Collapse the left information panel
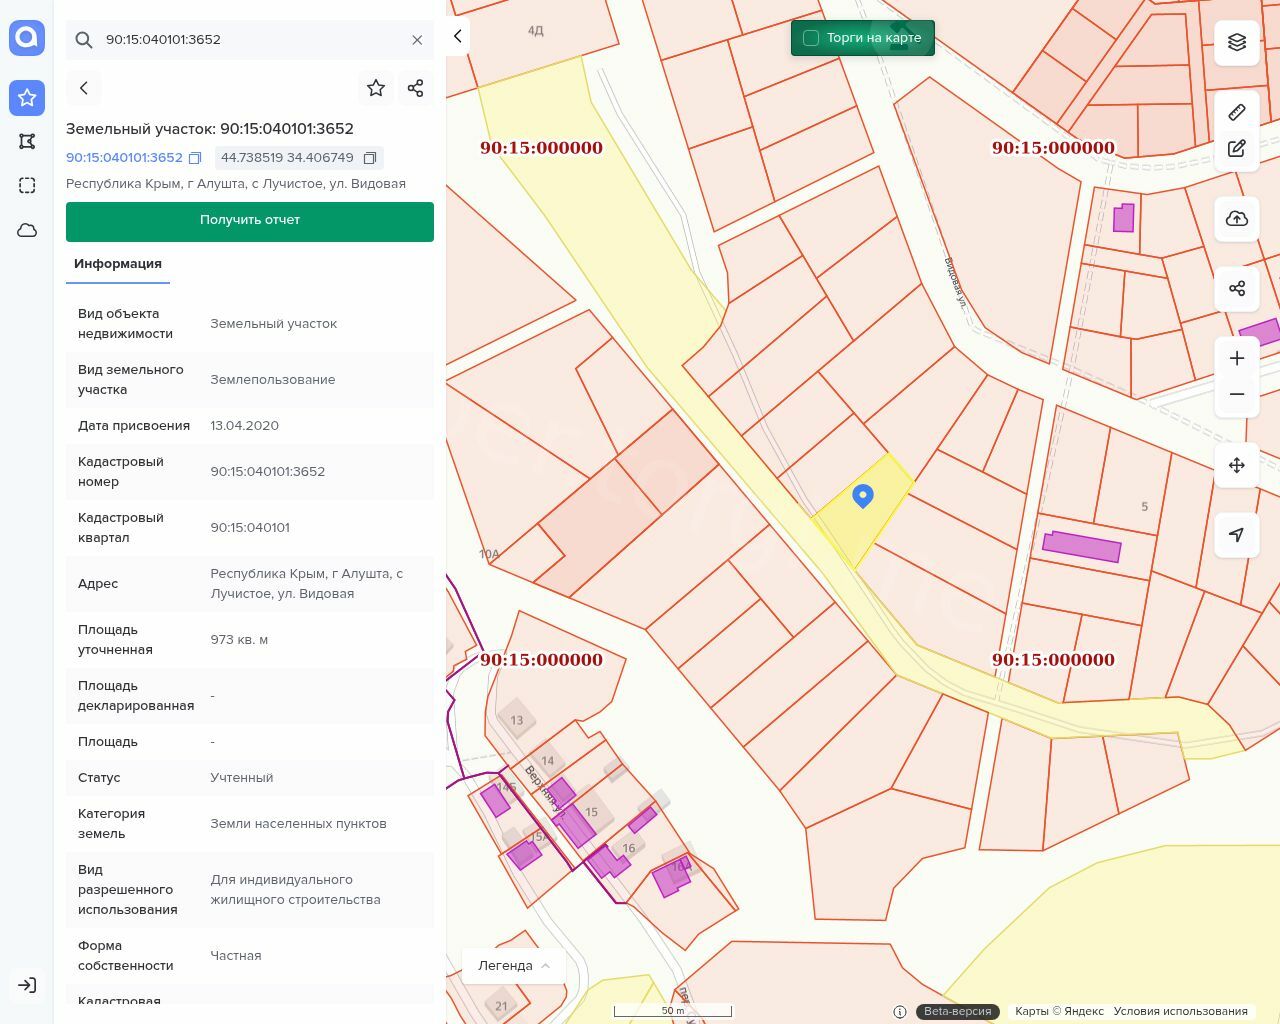This screenshot has height=1024, width=1280. coord(458,36)
